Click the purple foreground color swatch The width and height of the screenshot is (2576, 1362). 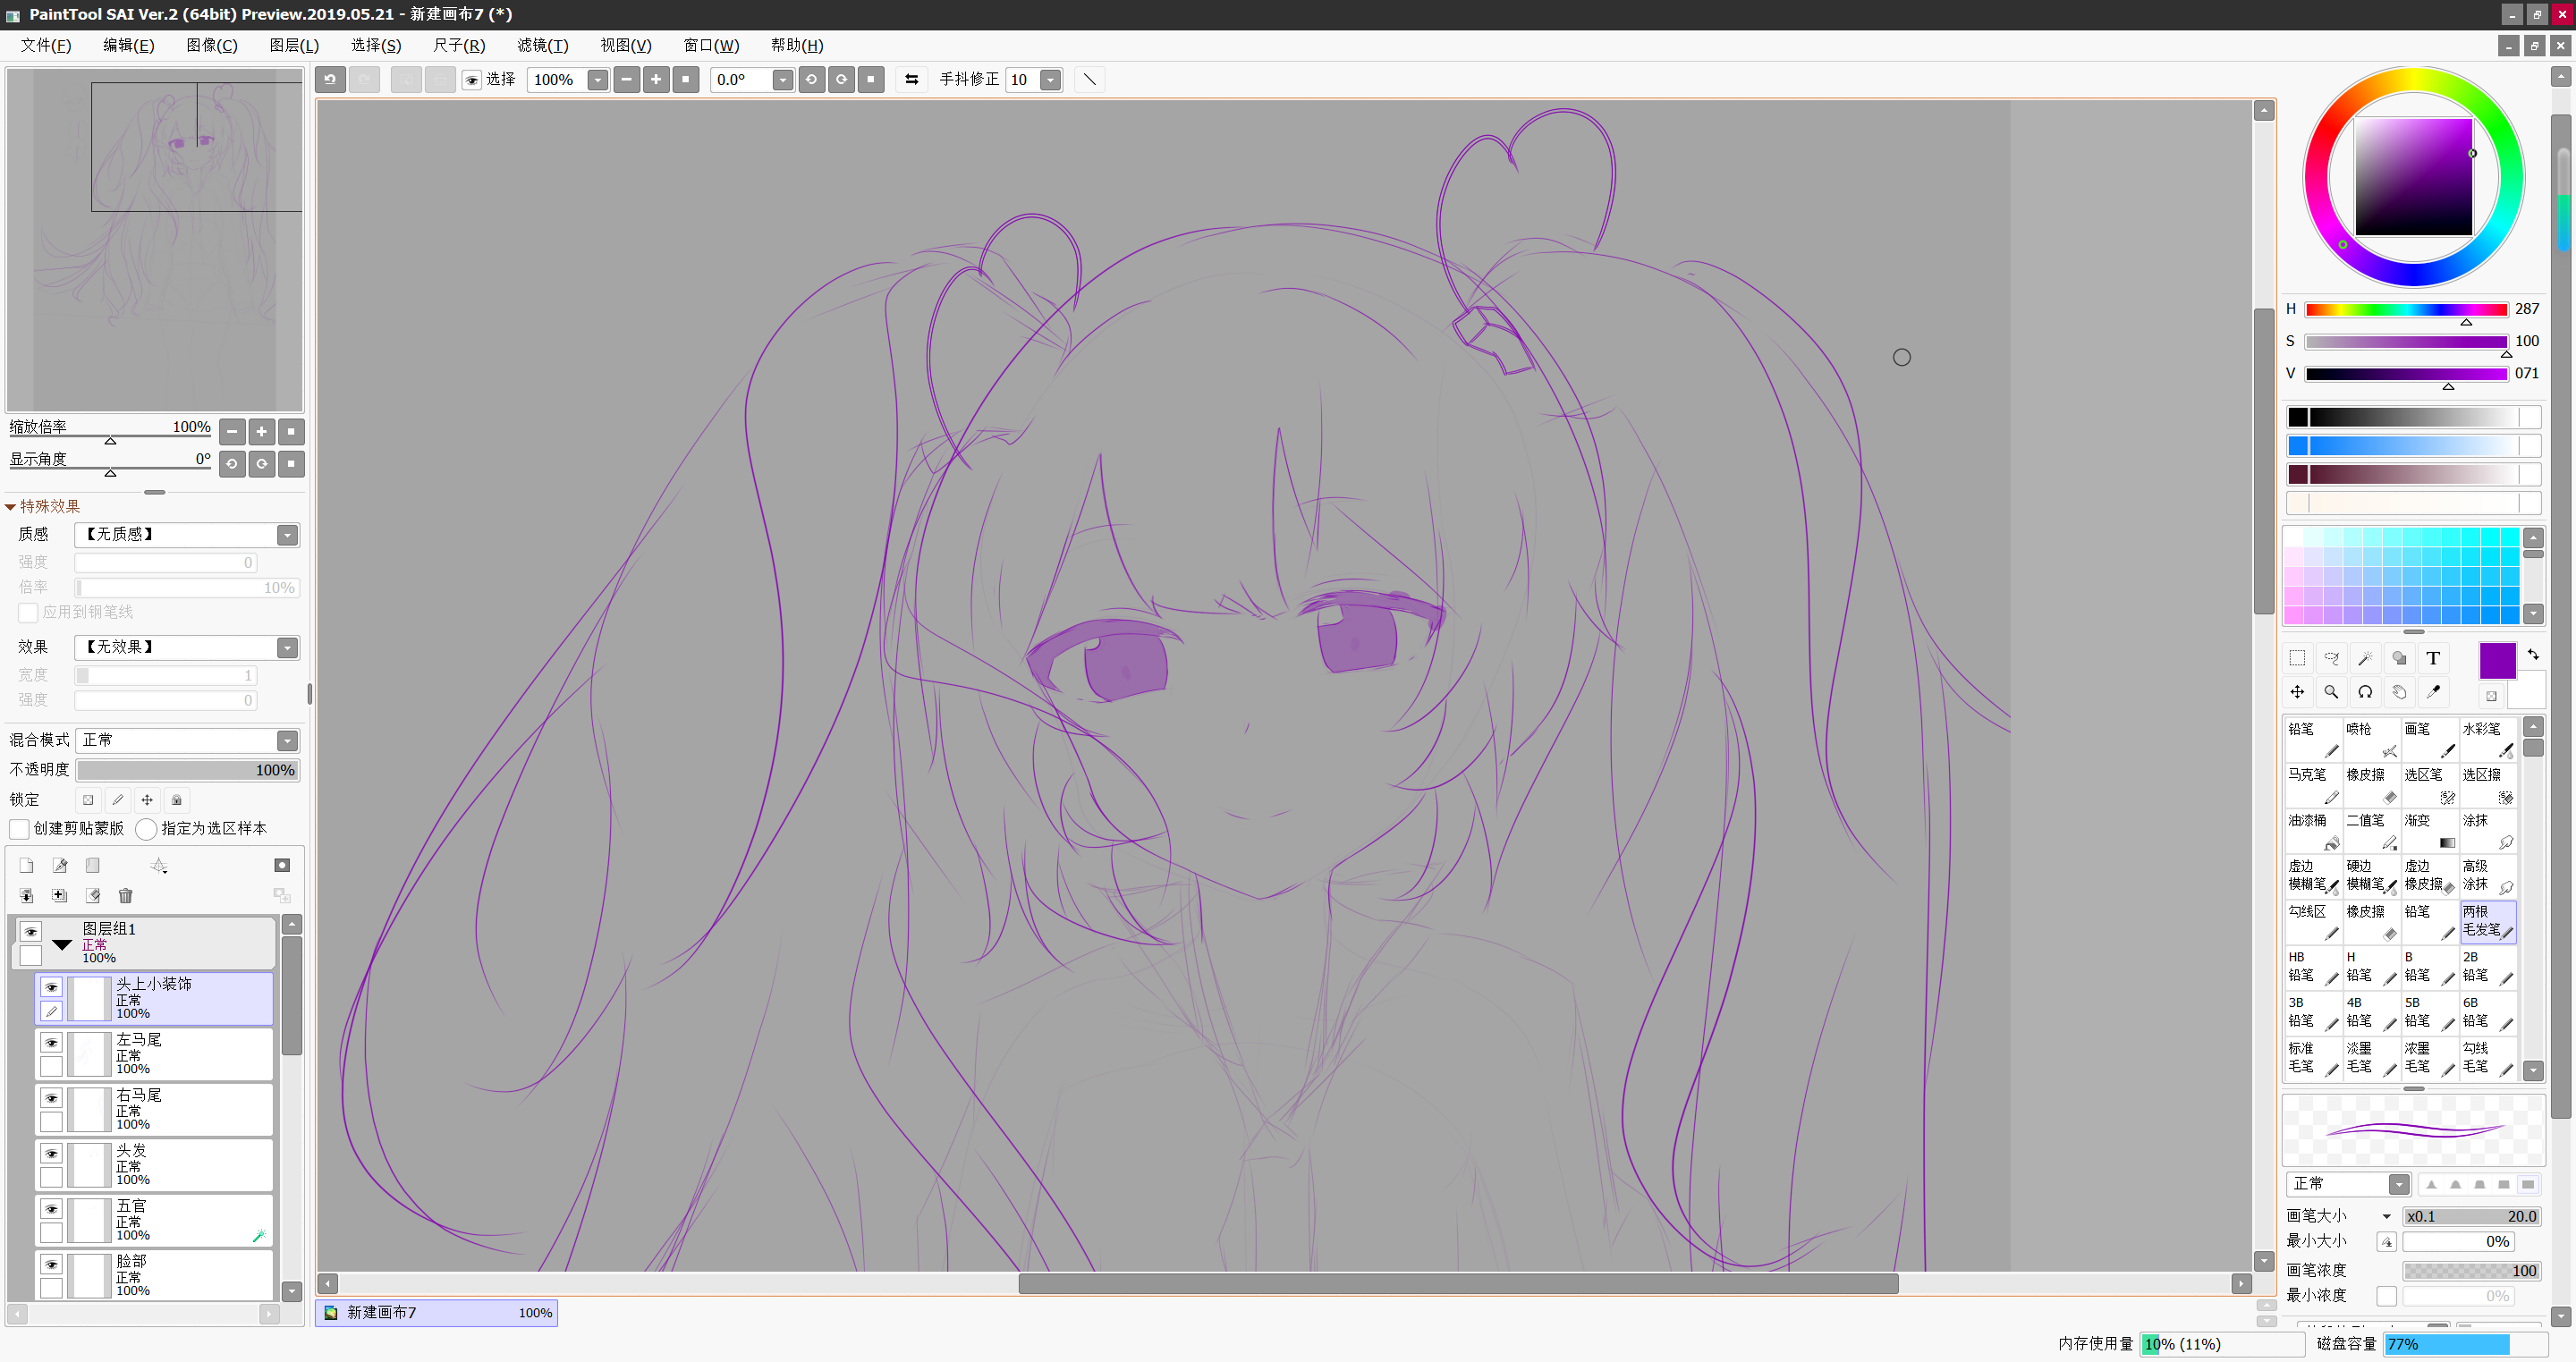tap(2496, 661)
